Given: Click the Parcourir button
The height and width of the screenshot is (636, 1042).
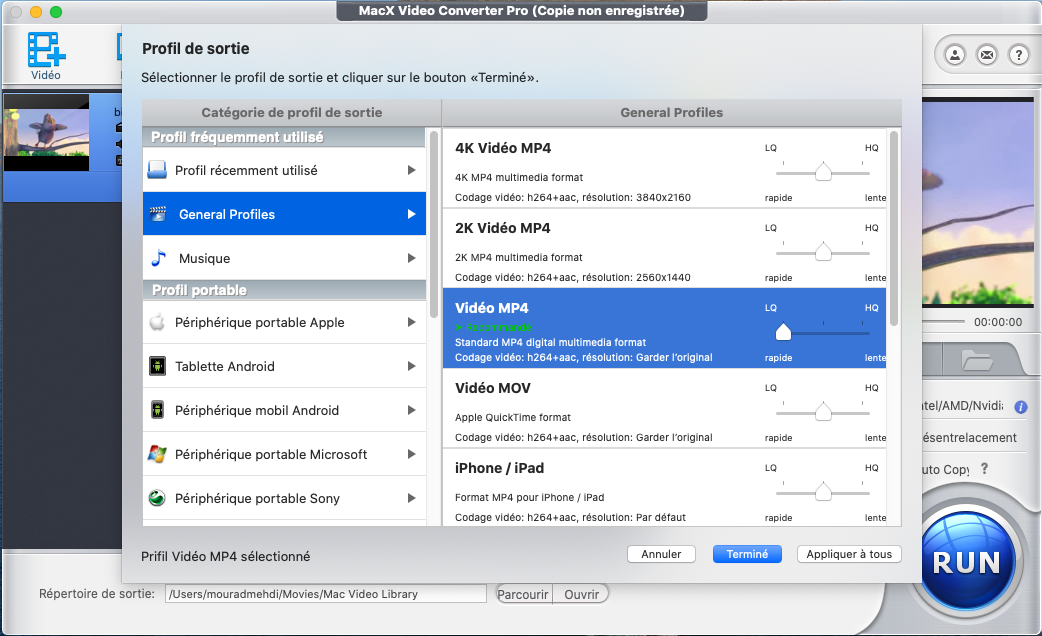Looking at the screenshot, I should coord(523,594).
